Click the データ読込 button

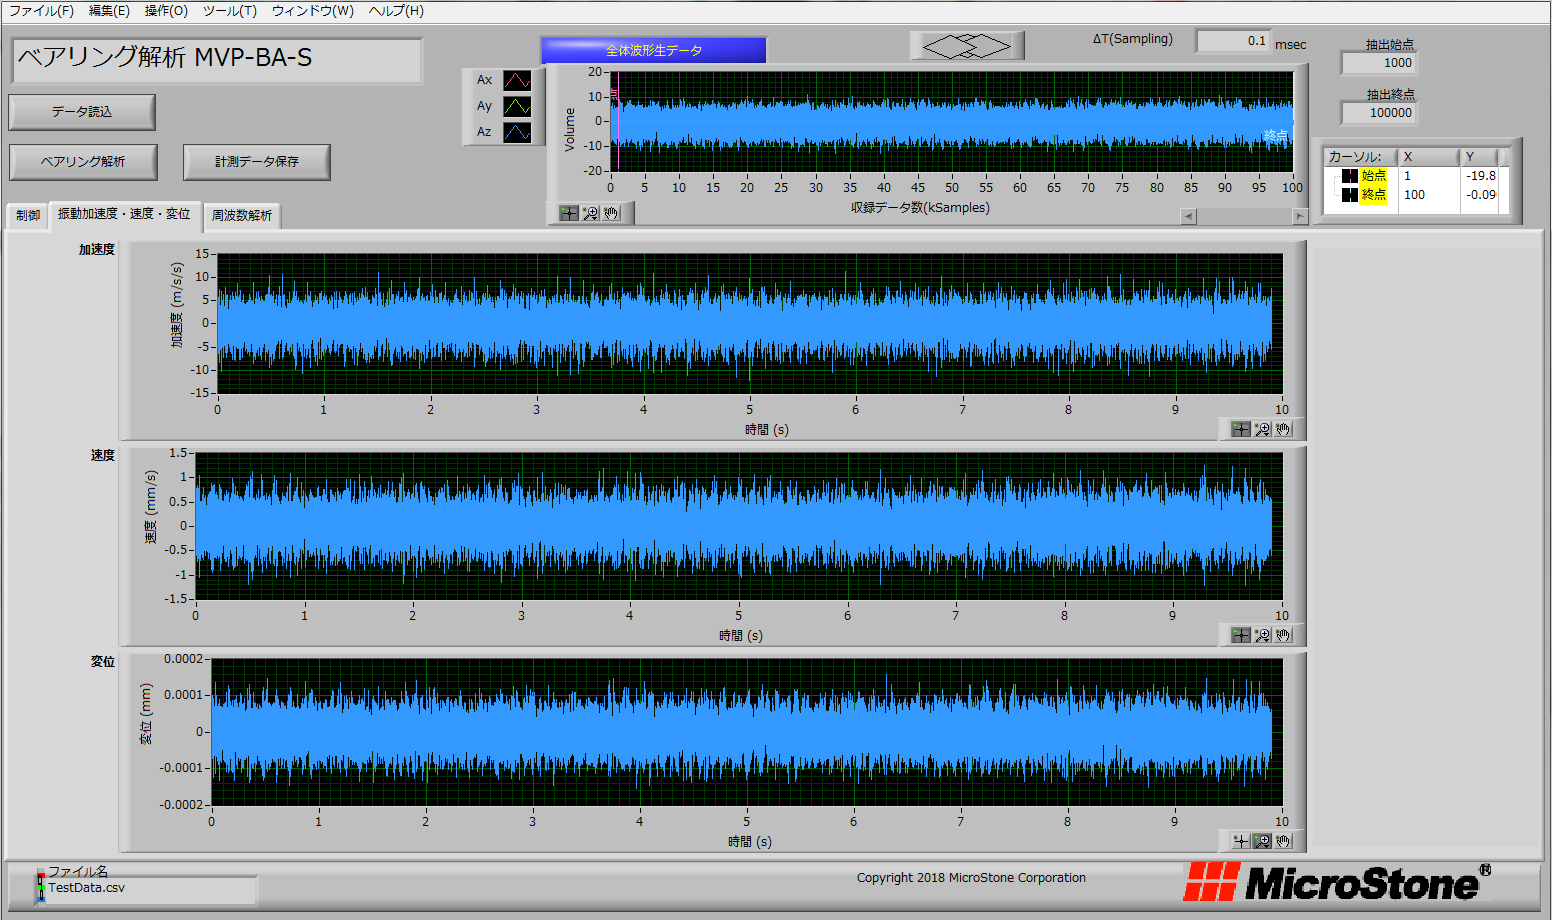point(82,112)
